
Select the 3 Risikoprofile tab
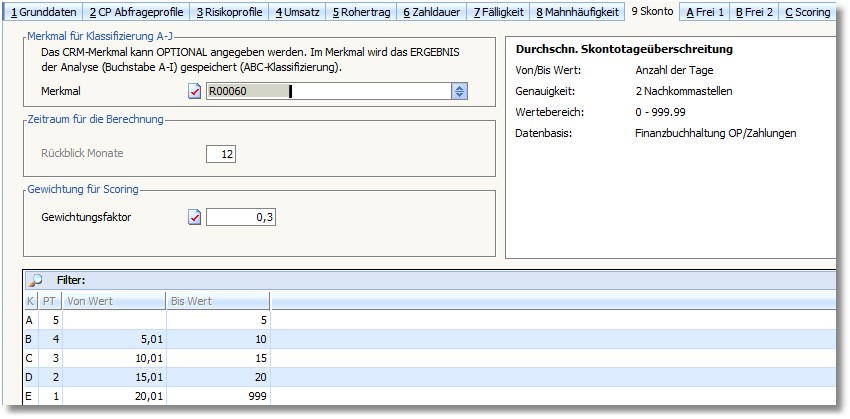click(x=228, y=12)
